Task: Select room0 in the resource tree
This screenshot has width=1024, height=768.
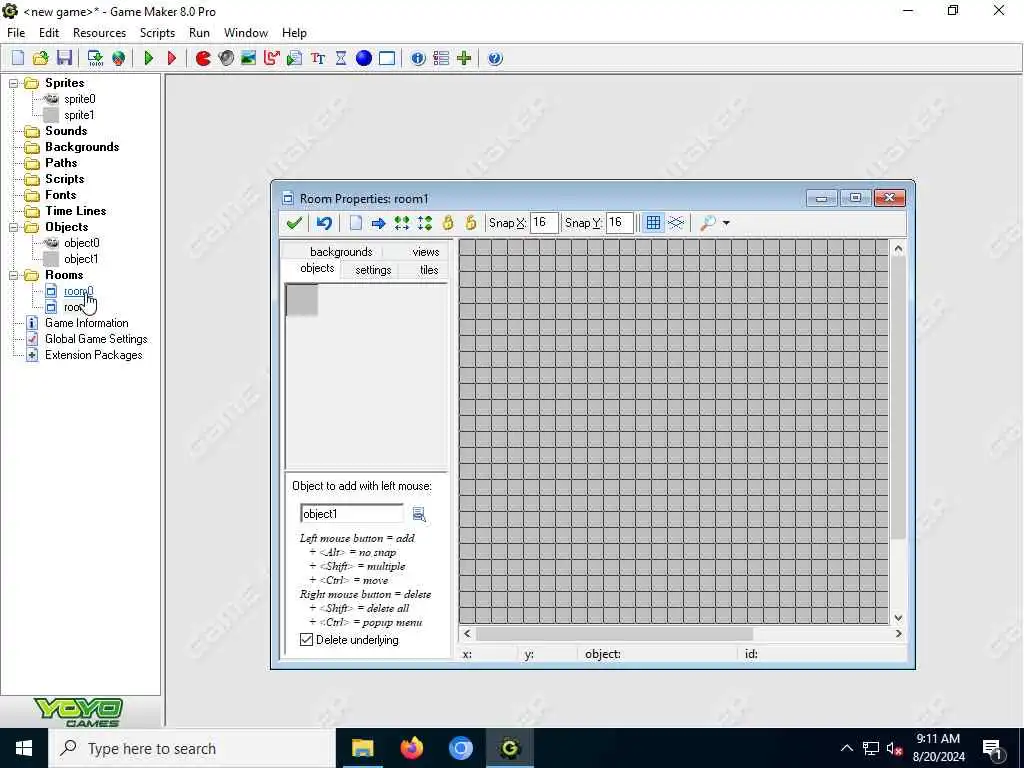Action: pos(78,291)
